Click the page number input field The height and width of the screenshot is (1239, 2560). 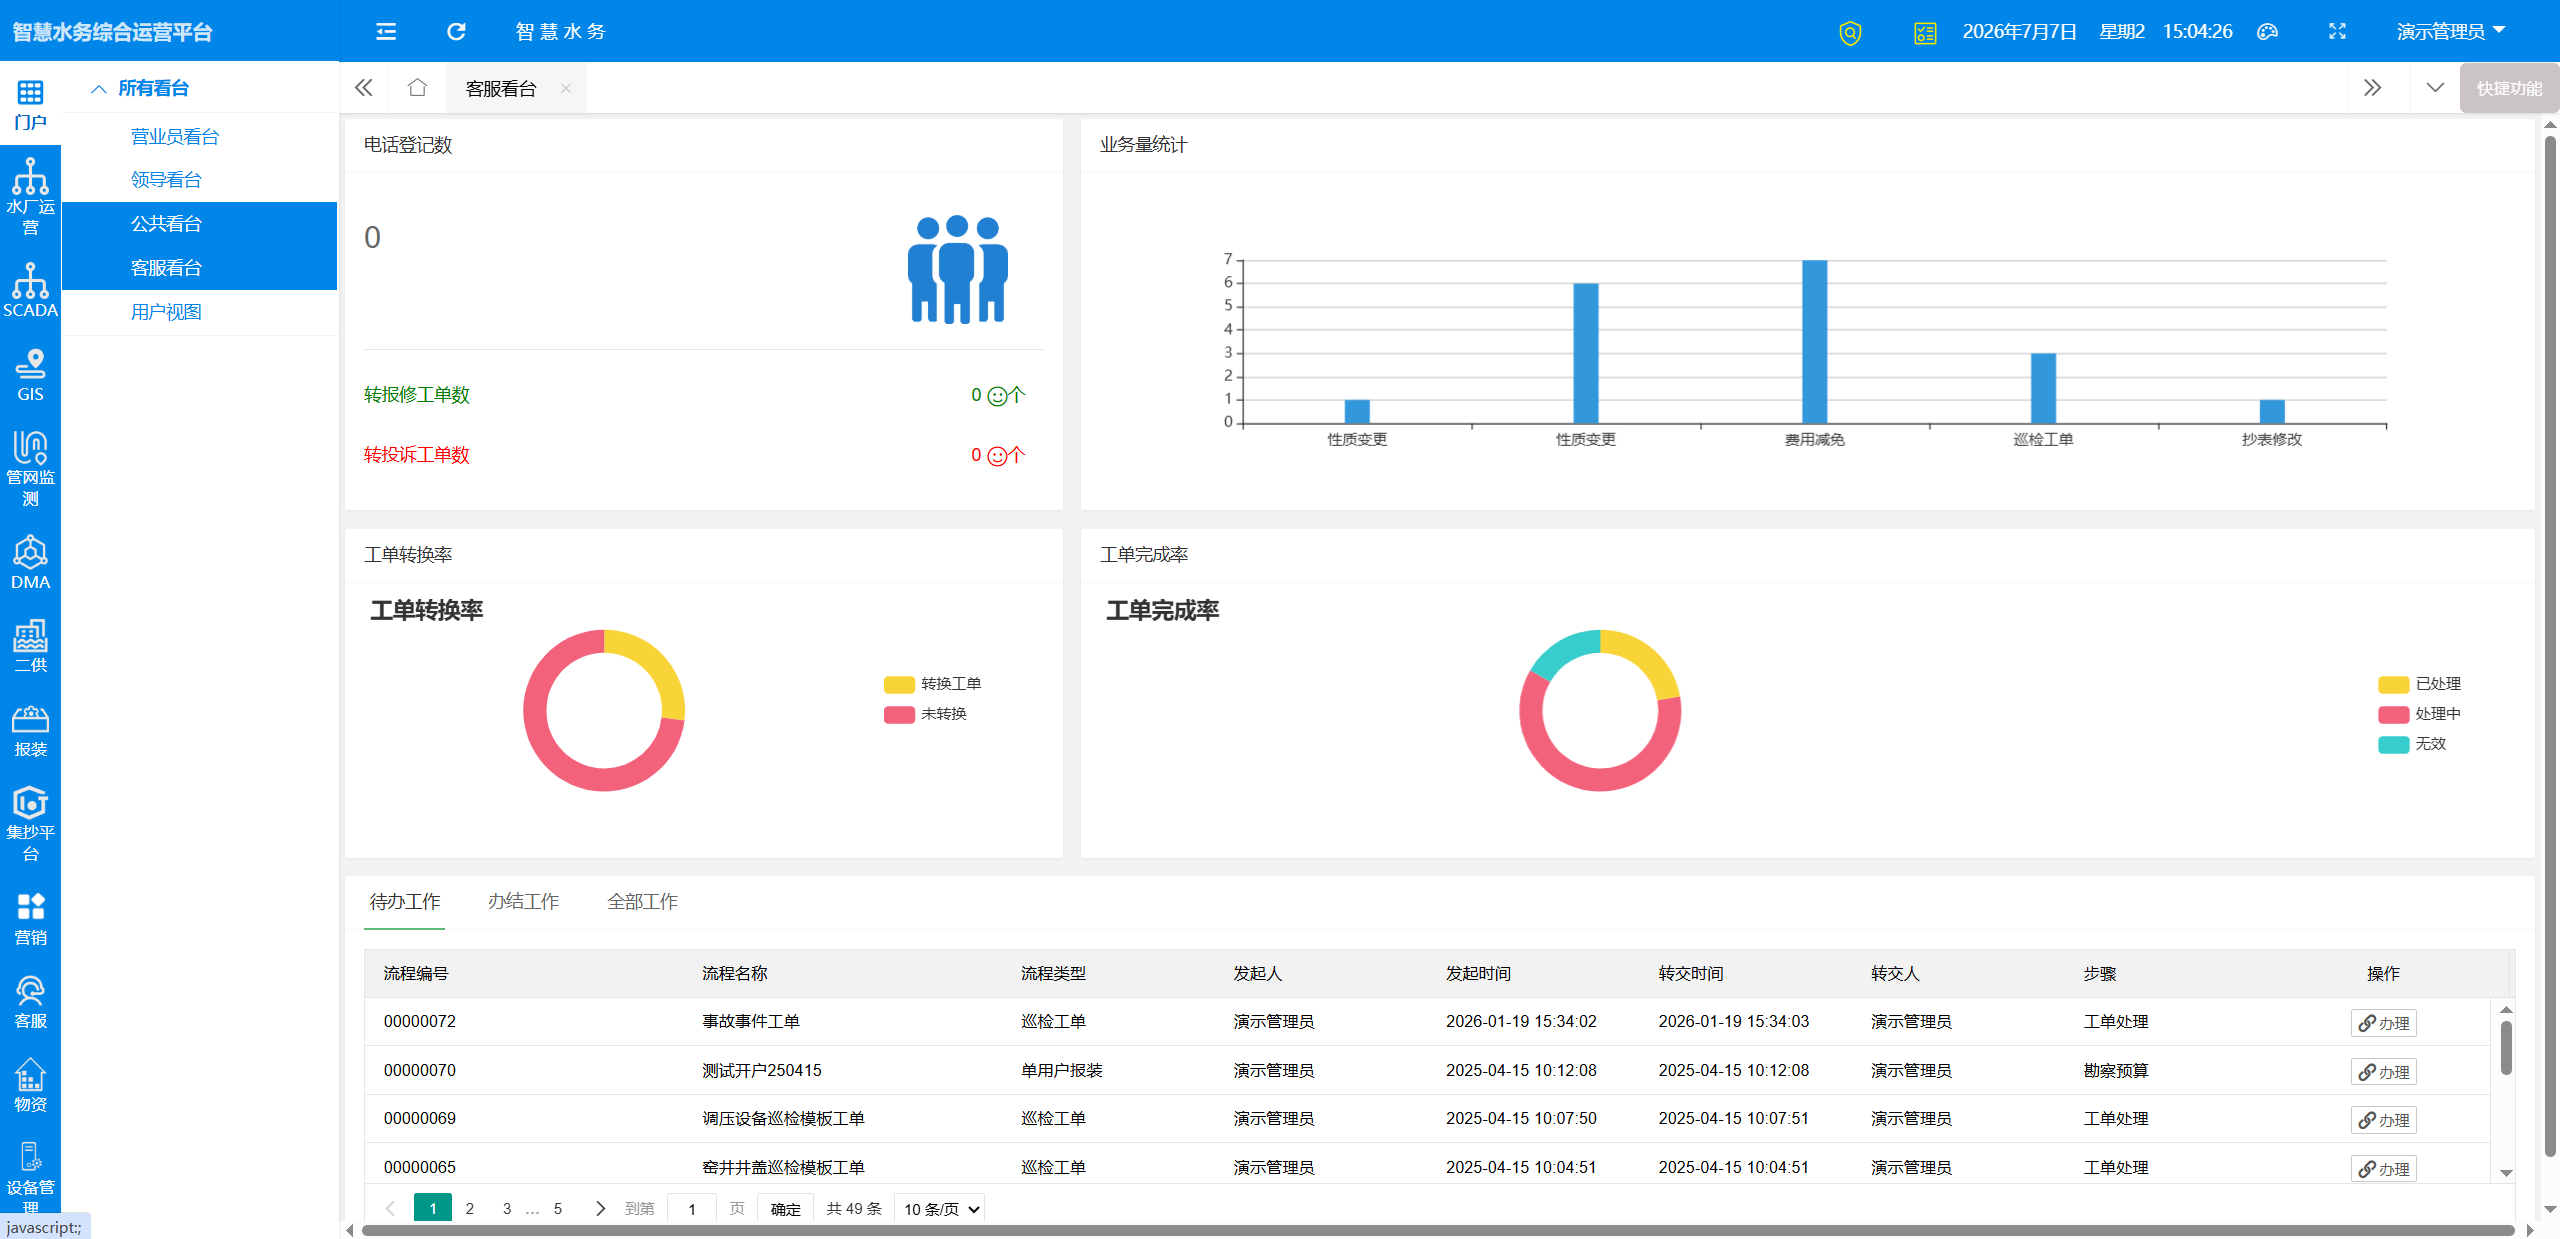692,1209
